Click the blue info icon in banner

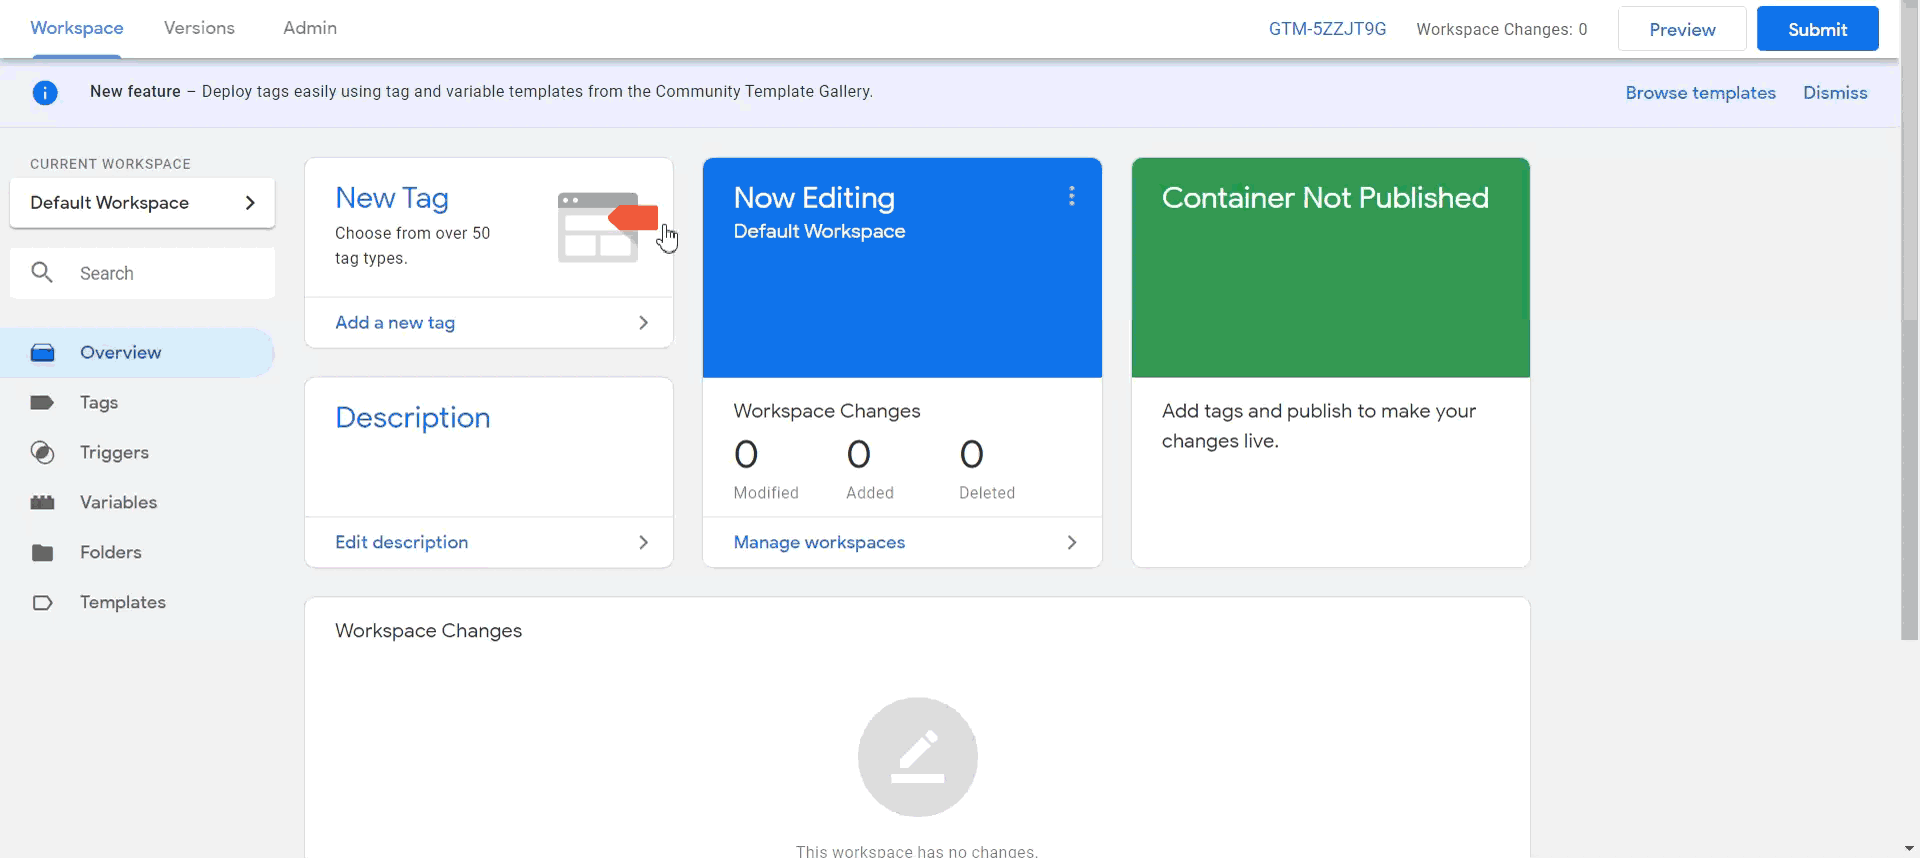point(45,93)
